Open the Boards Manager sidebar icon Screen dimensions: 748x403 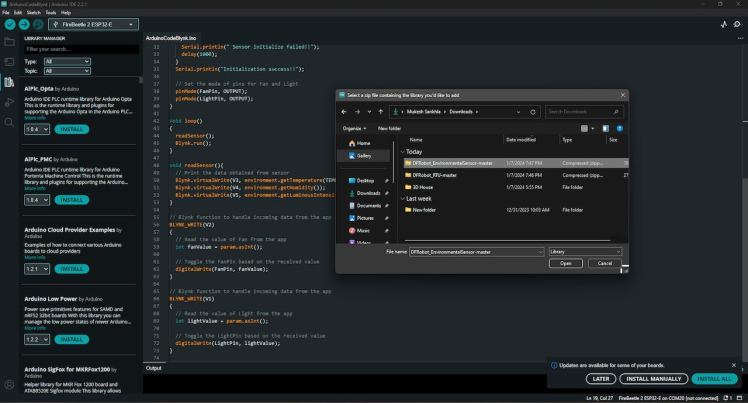click(9, 62)
